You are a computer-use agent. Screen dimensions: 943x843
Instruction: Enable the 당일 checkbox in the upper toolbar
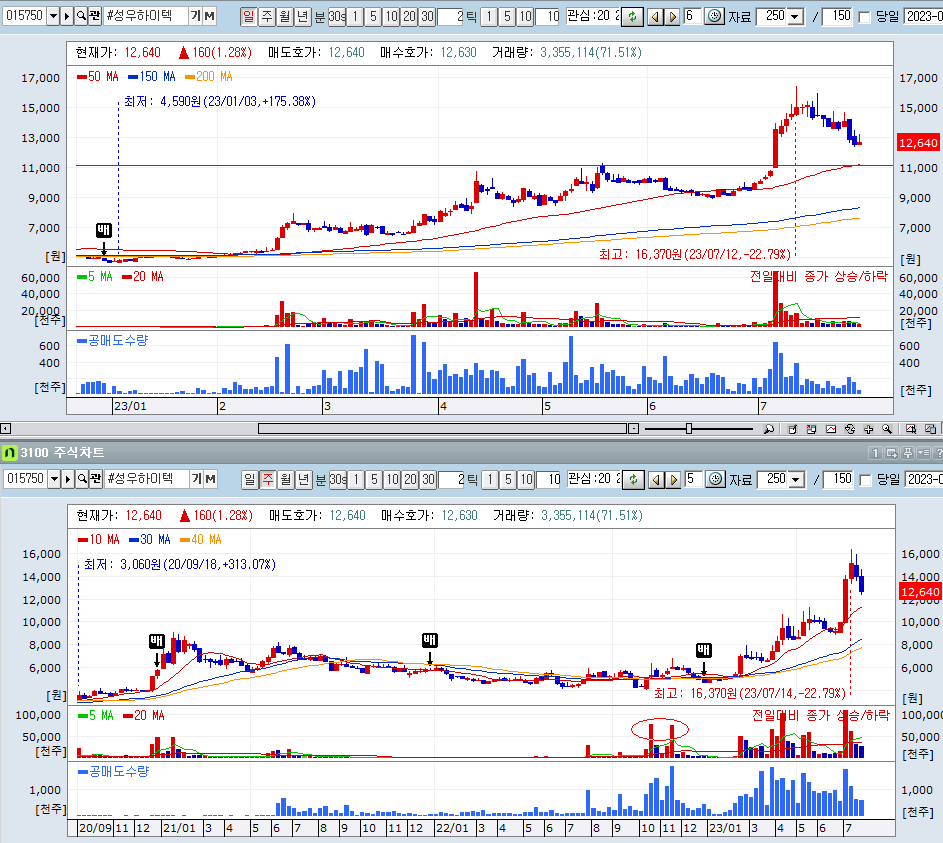(865, 17)
